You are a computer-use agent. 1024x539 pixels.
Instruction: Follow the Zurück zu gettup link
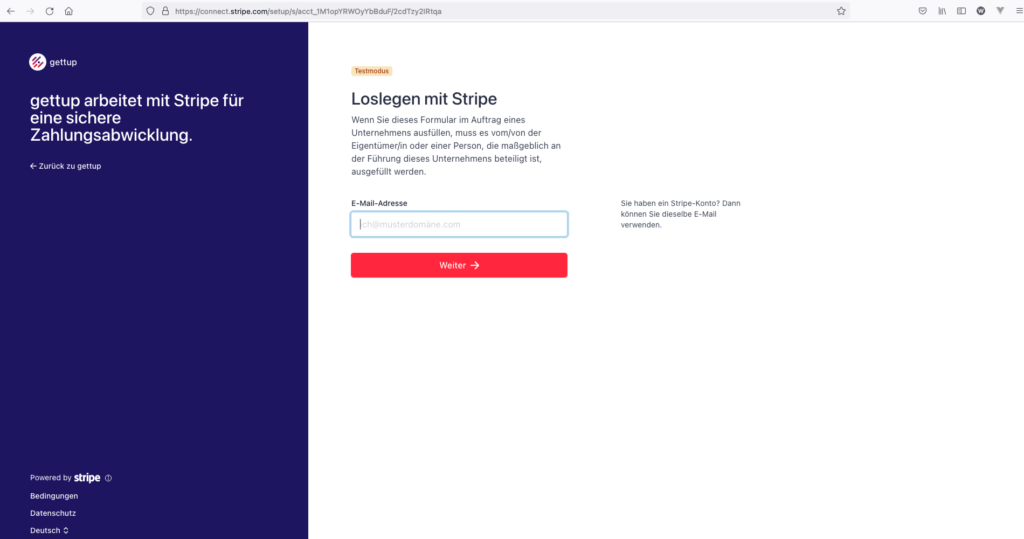click(65, 166)
